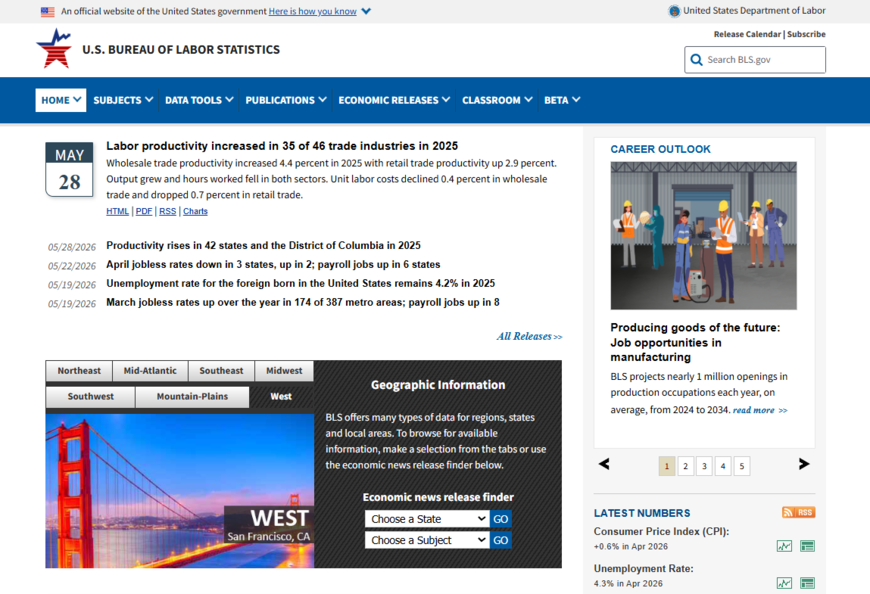Expand the Data Tools menu
The image size is (870, 594).
pos(199,100)
